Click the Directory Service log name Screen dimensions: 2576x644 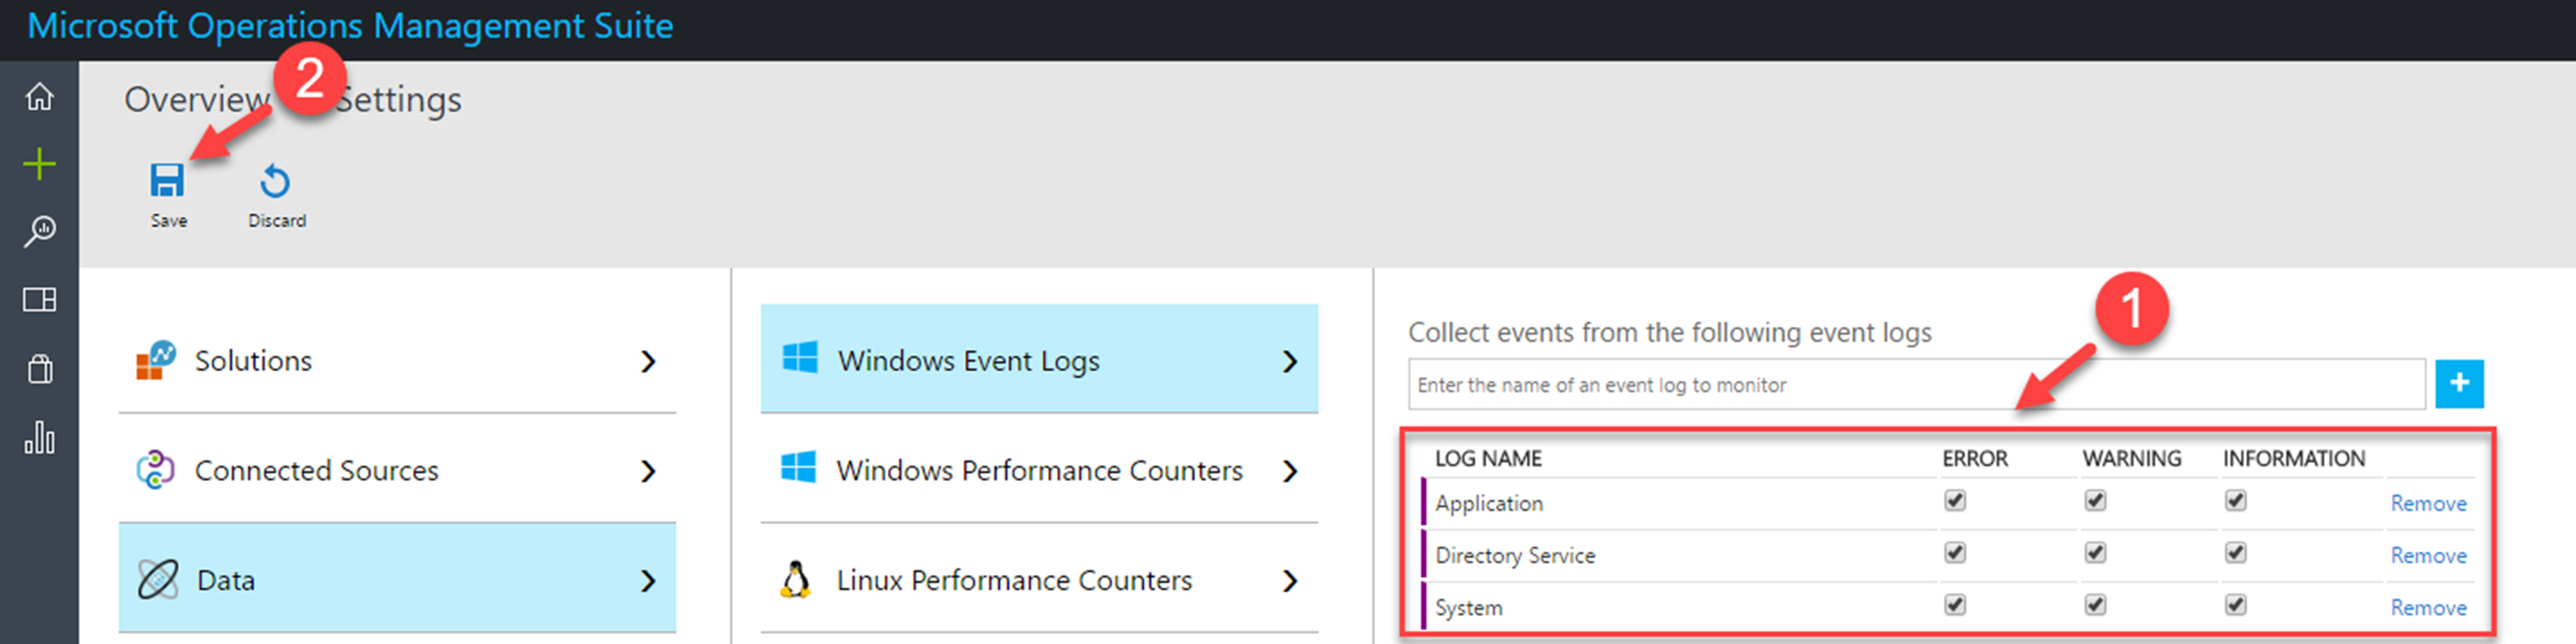coord(1515,555)
